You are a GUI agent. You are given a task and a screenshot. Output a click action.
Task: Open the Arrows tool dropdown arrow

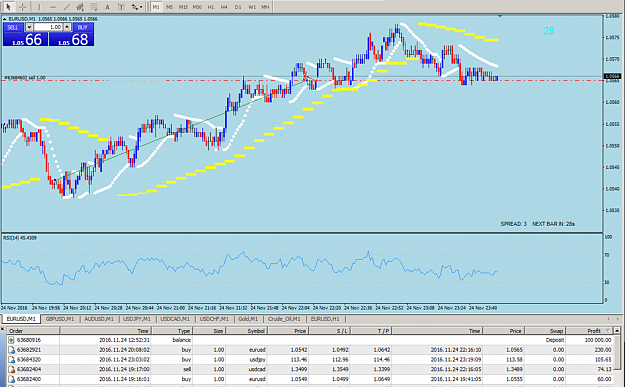tap(141, 7)
